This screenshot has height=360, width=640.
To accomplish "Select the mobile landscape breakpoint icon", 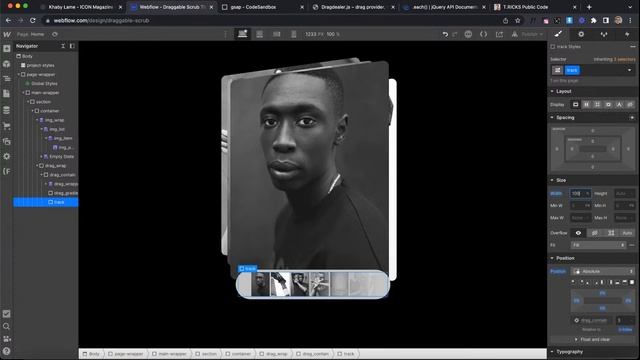I will [x=277, y=34].
